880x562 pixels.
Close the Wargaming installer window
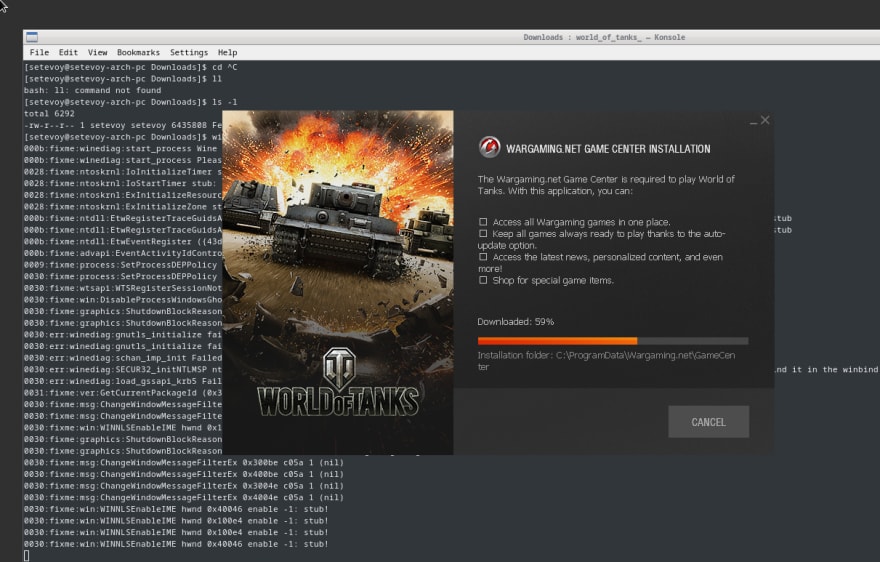pos(765,120)
